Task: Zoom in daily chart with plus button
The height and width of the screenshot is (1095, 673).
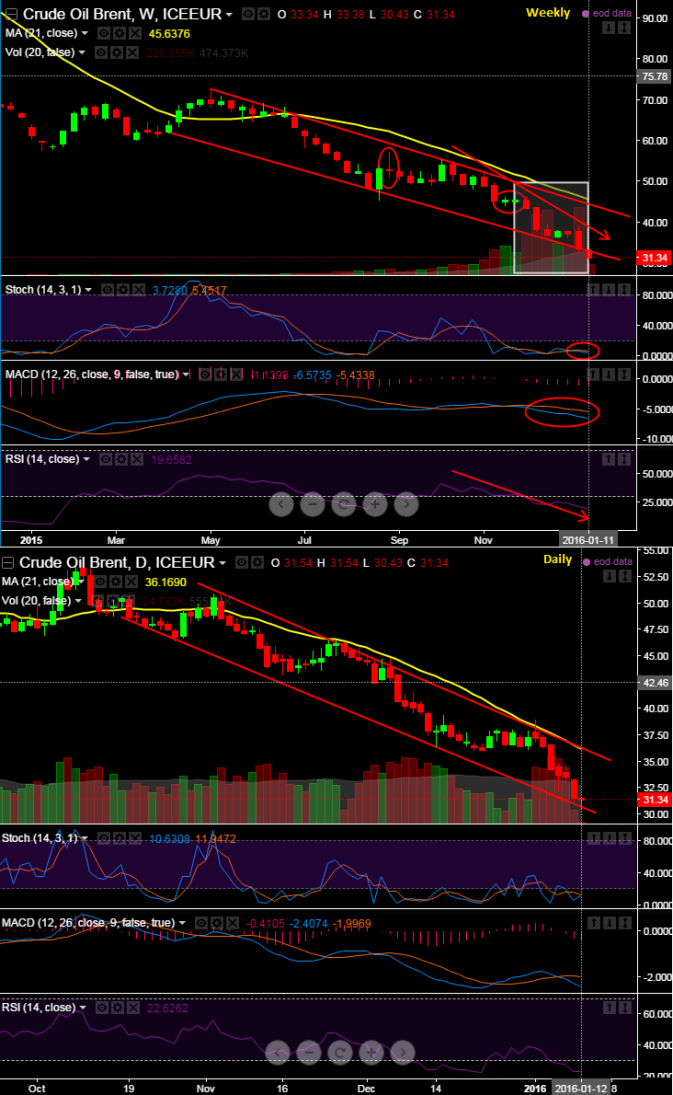Action: tap(371, 1052)
